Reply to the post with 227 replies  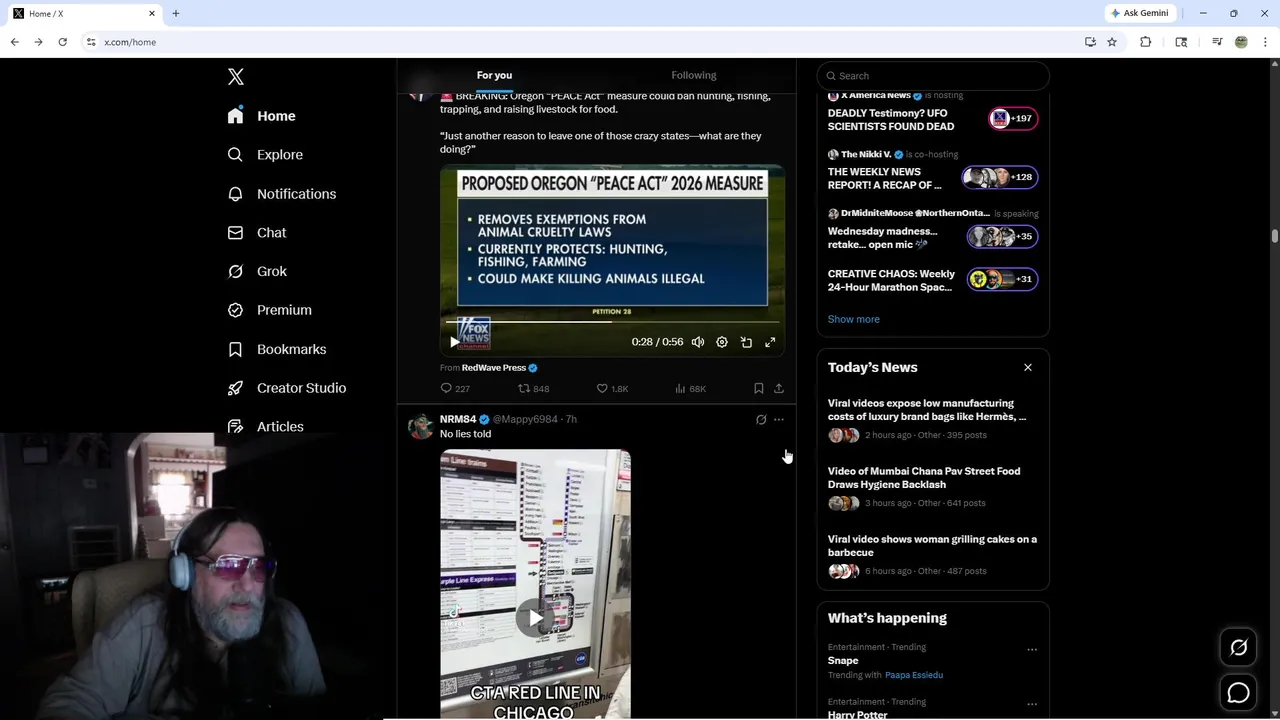tap(455, 388)
